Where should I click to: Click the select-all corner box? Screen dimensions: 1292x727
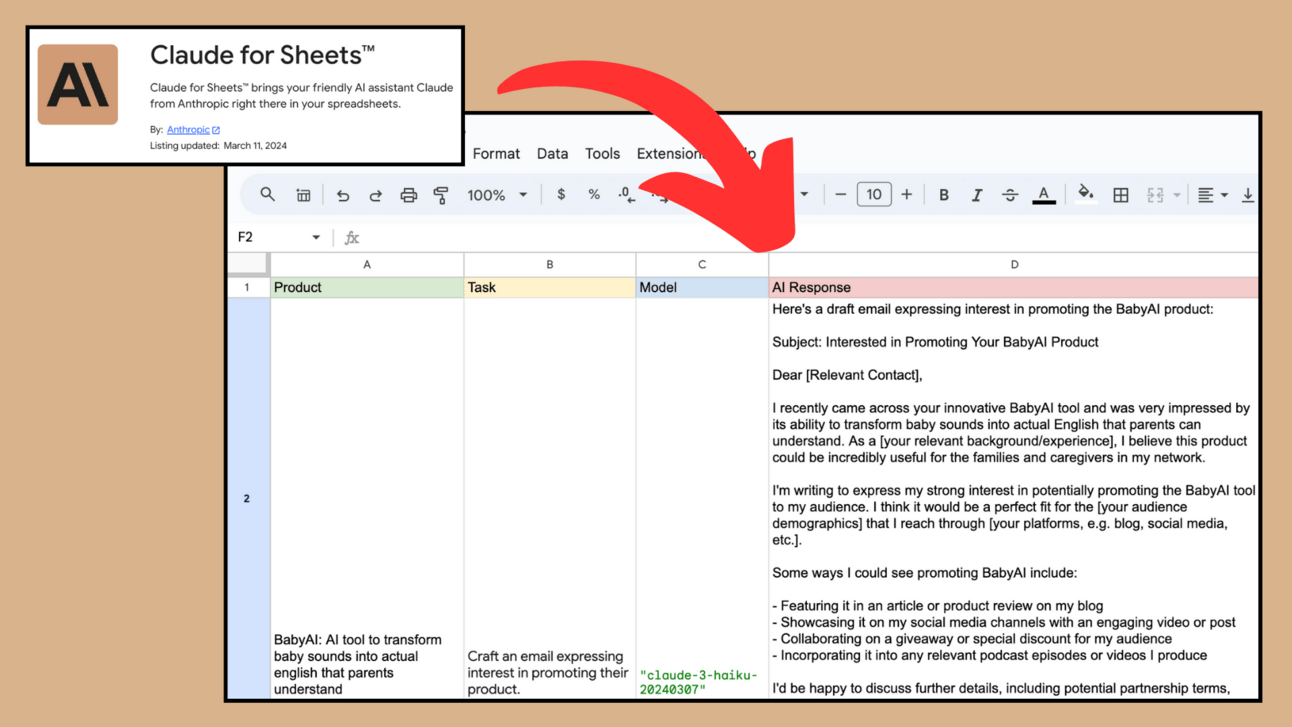coord(248,265)
